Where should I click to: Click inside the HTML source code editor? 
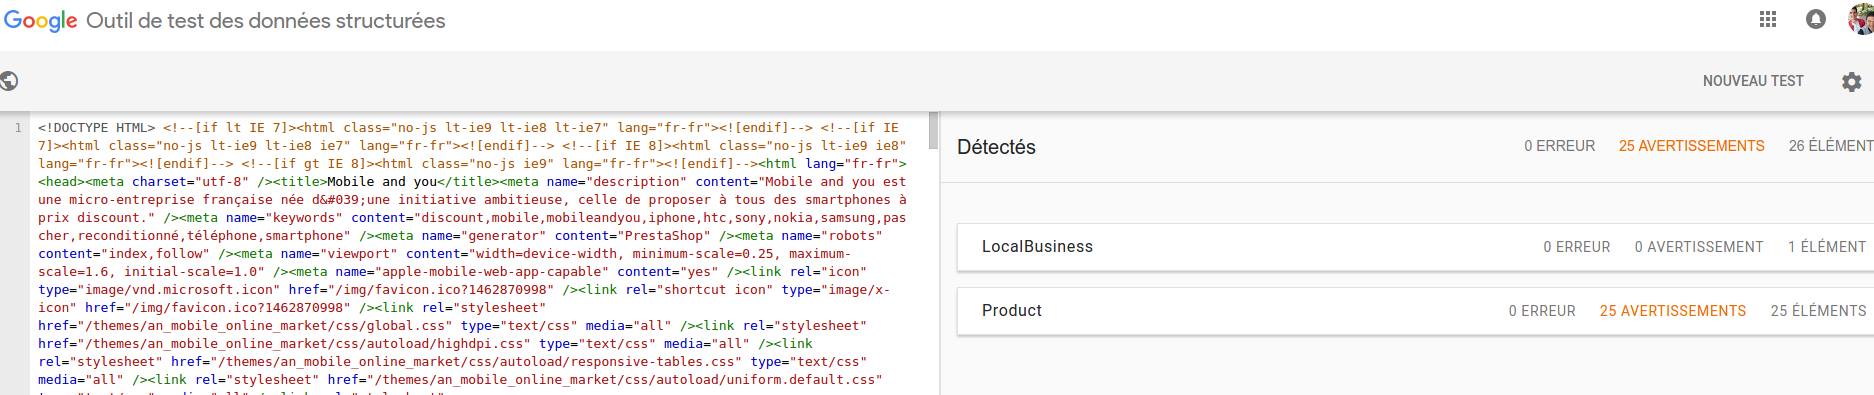(x=478, y=254)
